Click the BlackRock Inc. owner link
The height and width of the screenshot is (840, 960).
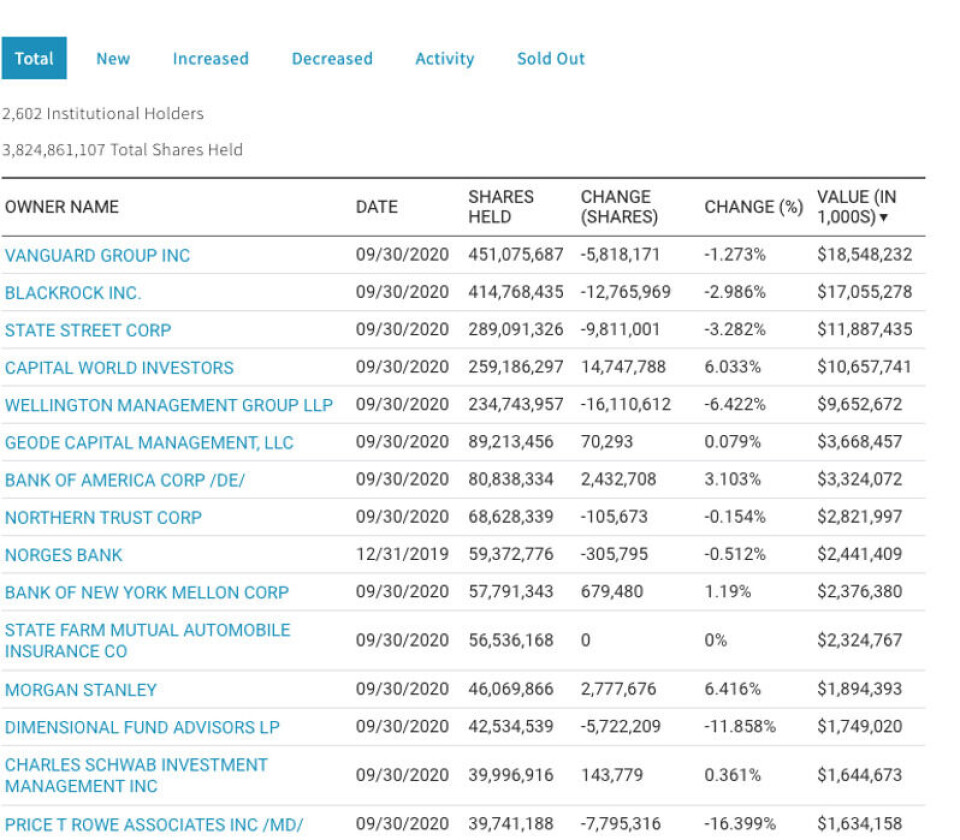pos(73,293)
